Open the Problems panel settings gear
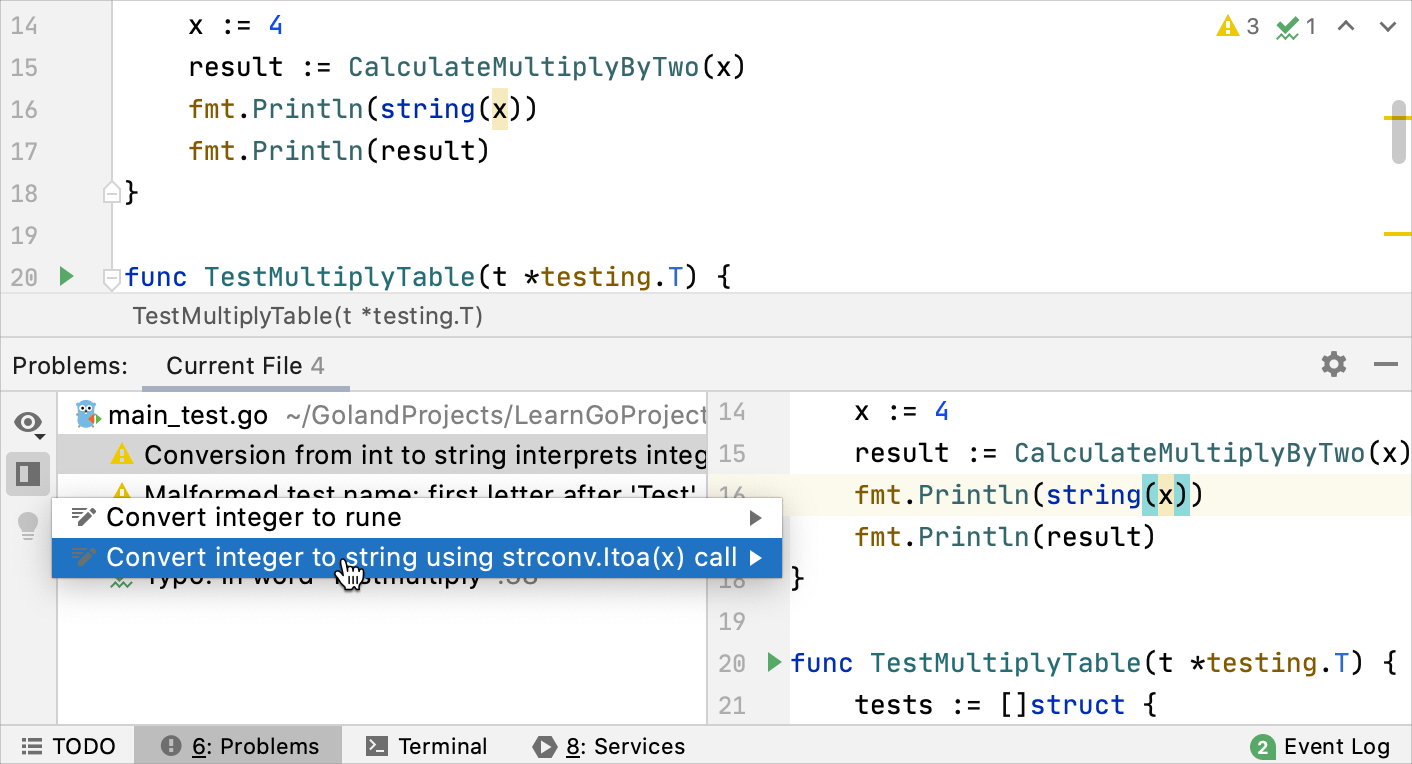The height and width of the screenshot is (764, 1412). (x=1333, y=364)
